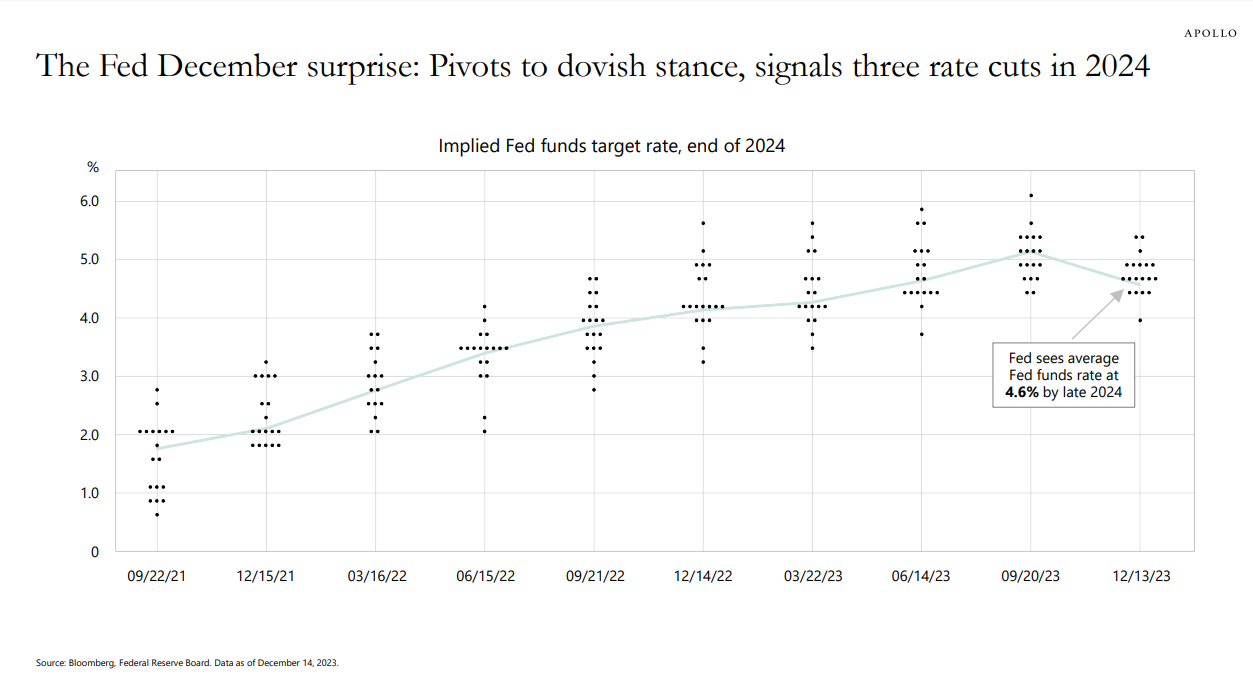Click the 12/15/21 x-axis date
The height and width of the screenshot is (686, 1253).
[x=266, y=576]
